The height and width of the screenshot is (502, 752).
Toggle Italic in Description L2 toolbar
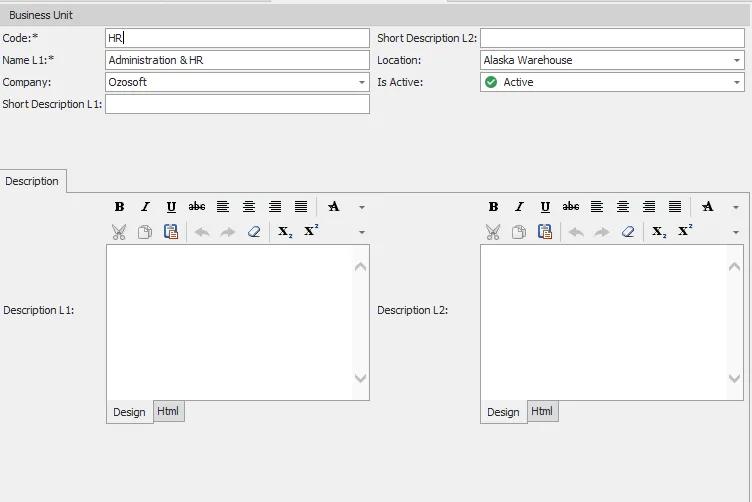(519, 207)
